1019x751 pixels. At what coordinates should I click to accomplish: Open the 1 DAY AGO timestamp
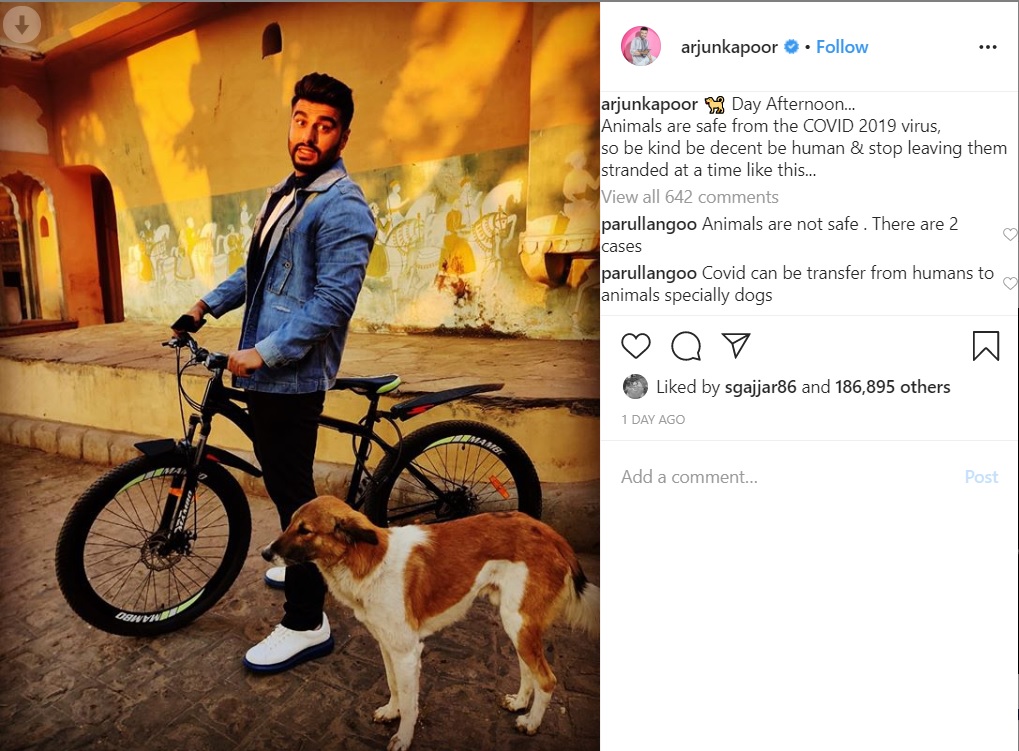pos(652,420)
